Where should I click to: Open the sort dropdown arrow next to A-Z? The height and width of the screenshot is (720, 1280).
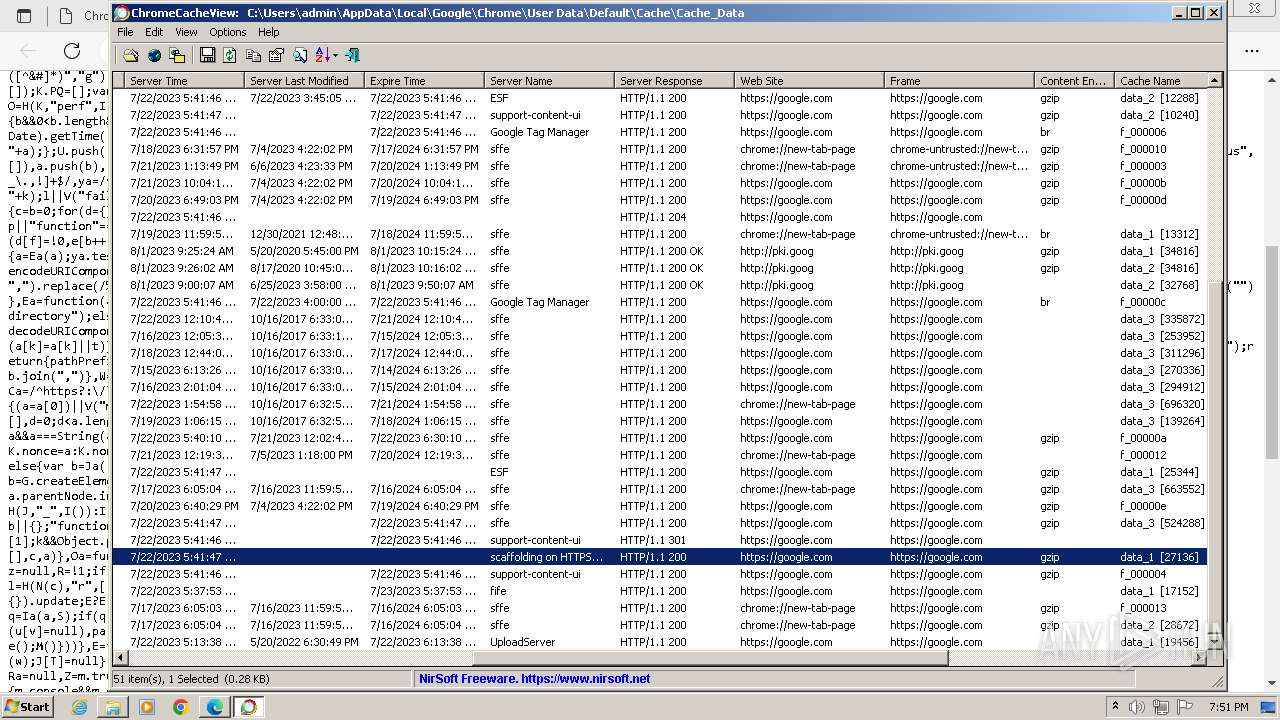click(335, 55)
